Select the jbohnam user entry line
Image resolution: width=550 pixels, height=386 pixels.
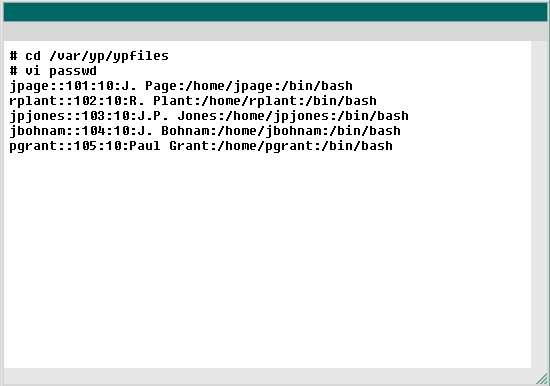coord(205,131)
